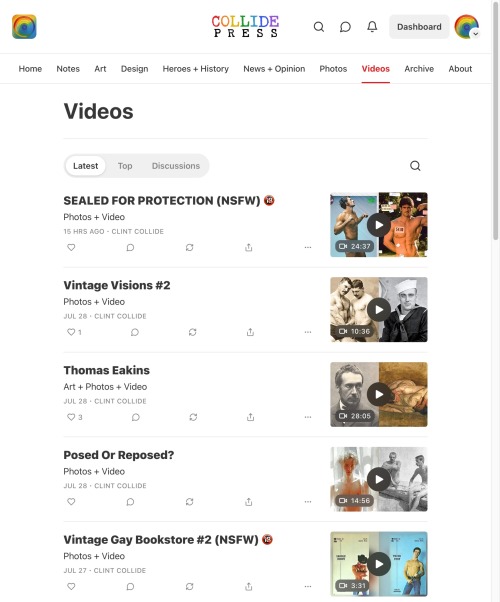Image resolution: width=500 pixels, height=602 pixels.
Task: Like the Posed Or Reposed? post
Action: [71, 502]
